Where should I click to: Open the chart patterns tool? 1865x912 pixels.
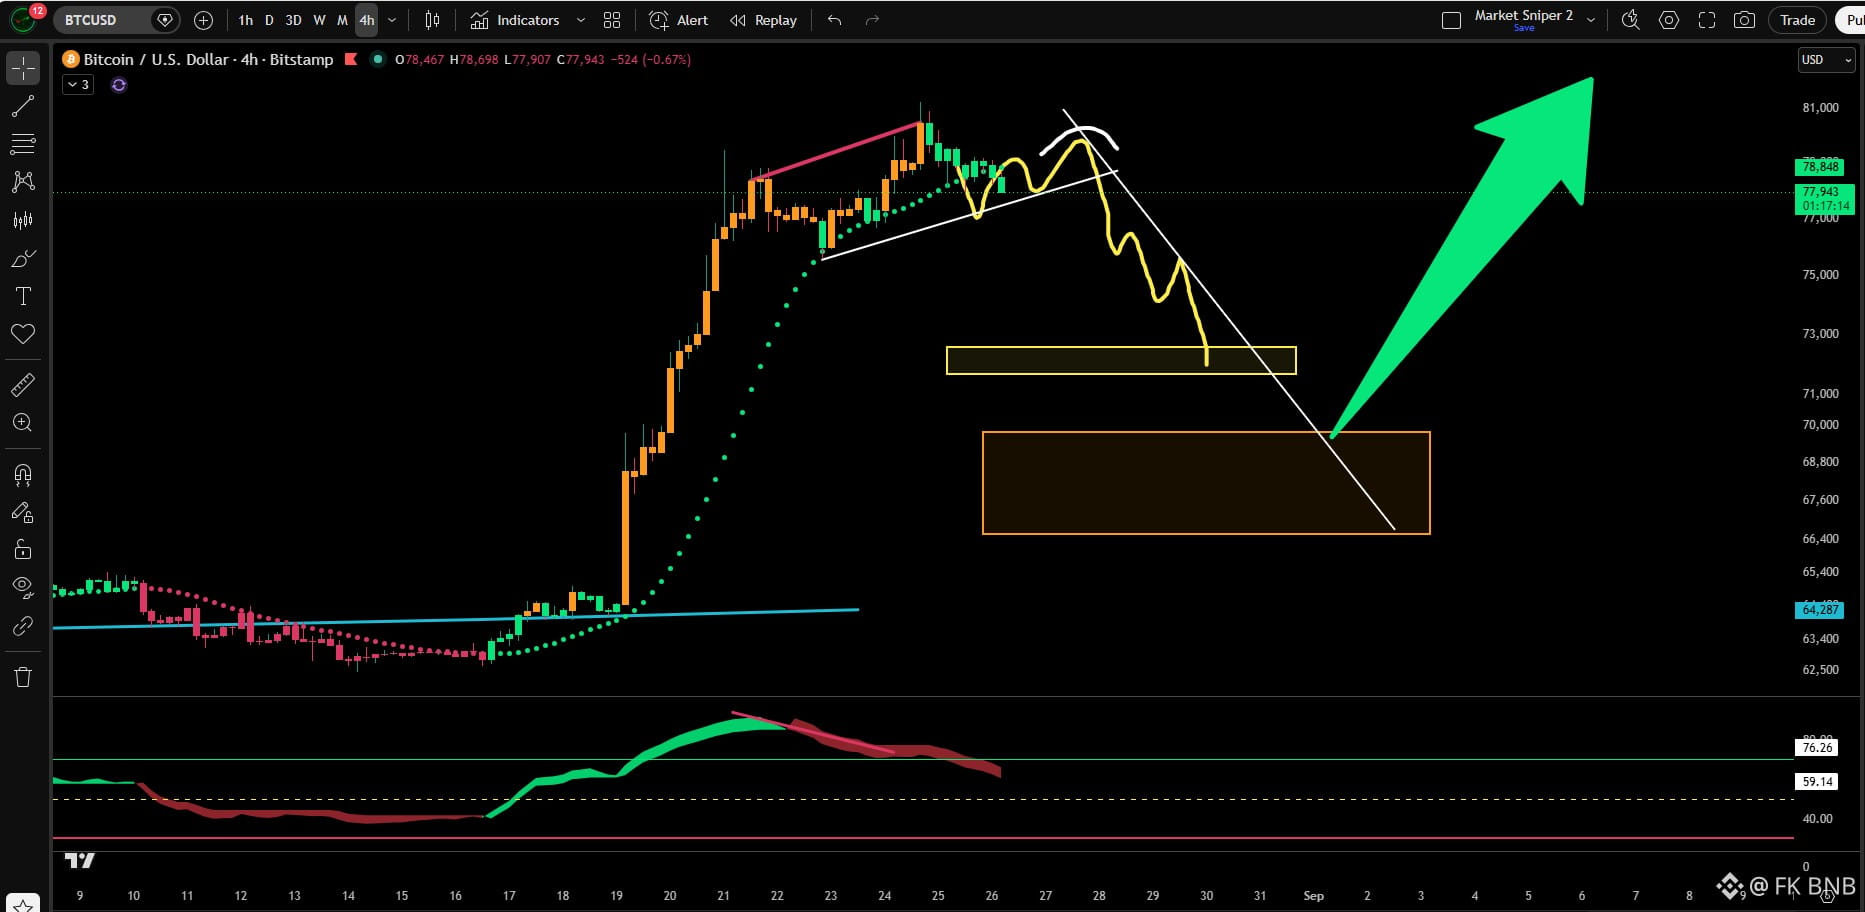tap(23, 182)
